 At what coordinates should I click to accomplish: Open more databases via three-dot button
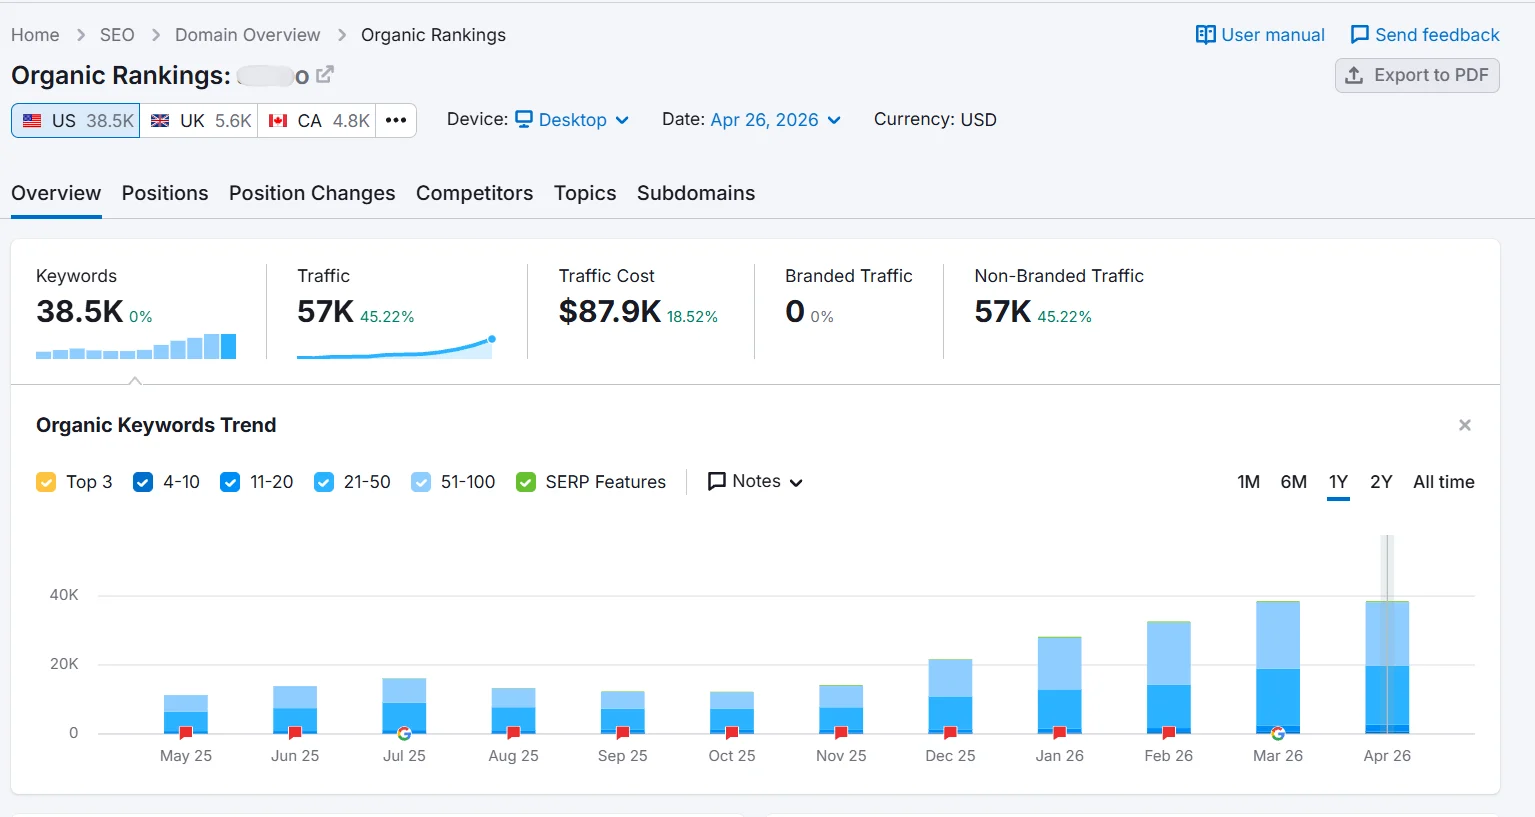click(396, 121)
